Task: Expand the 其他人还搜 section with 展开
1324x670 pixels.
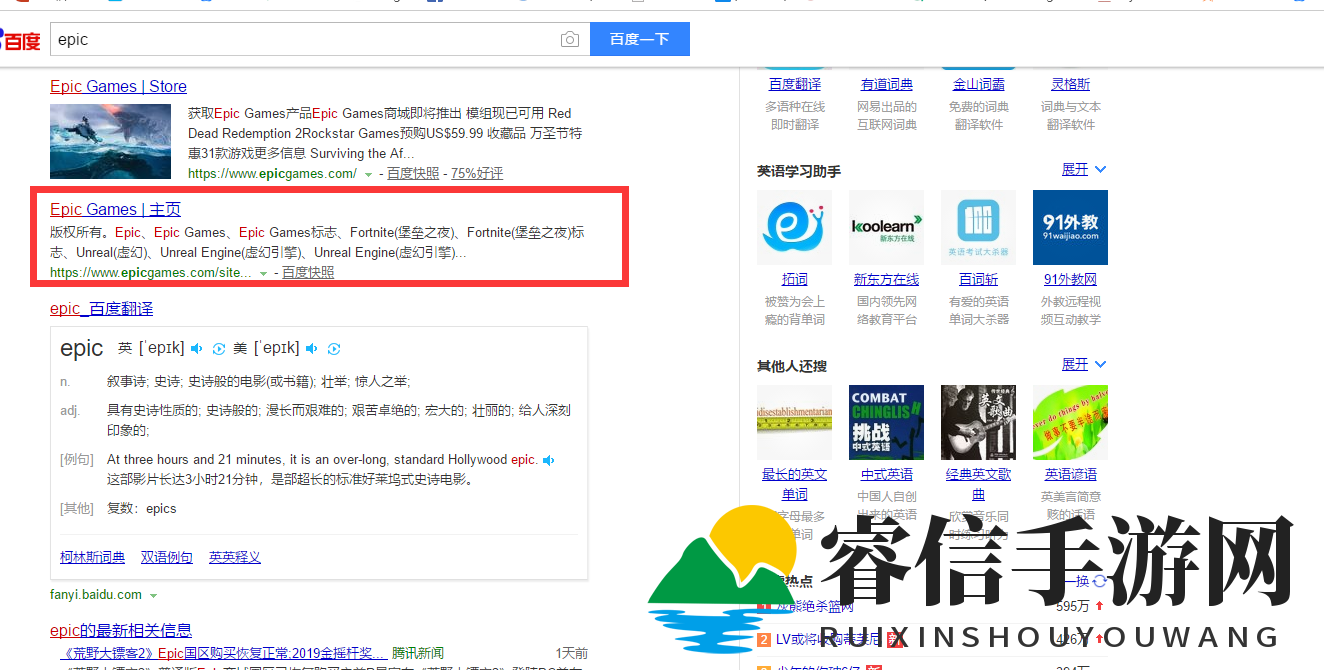Action: tap(1084, 364)
